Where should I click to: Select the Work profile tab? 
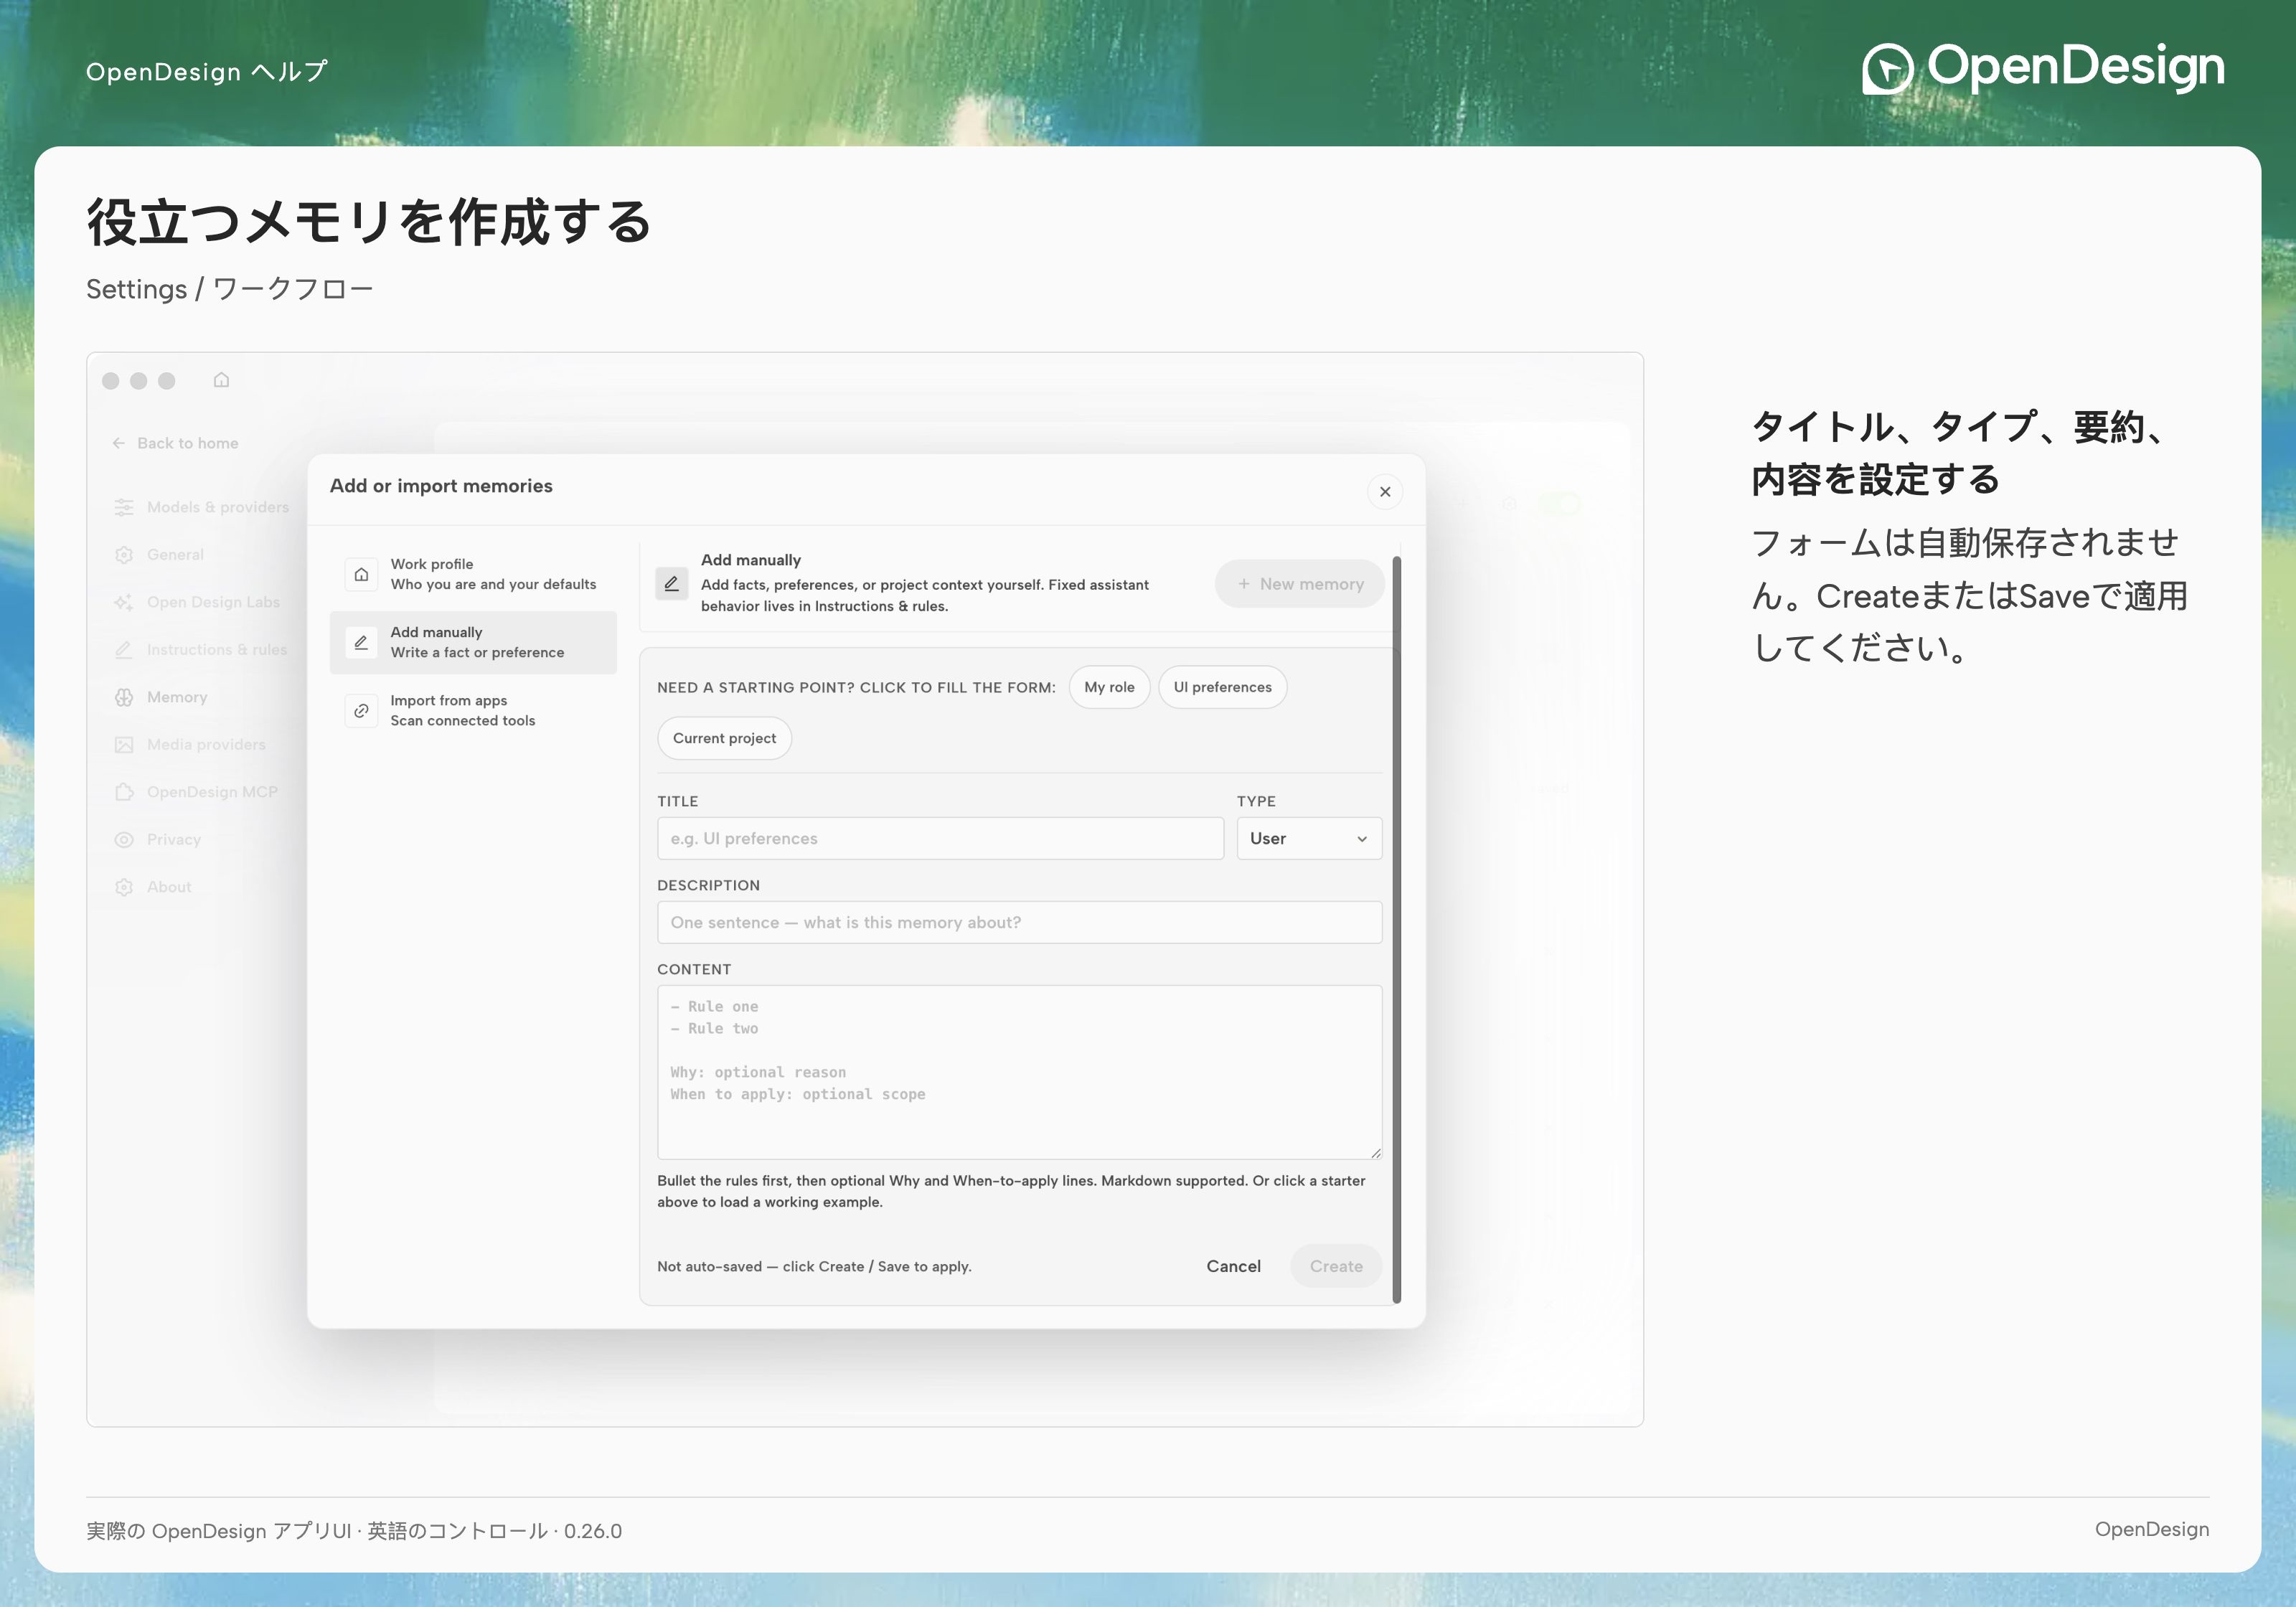pyautogui.click(x=473, y=574)
